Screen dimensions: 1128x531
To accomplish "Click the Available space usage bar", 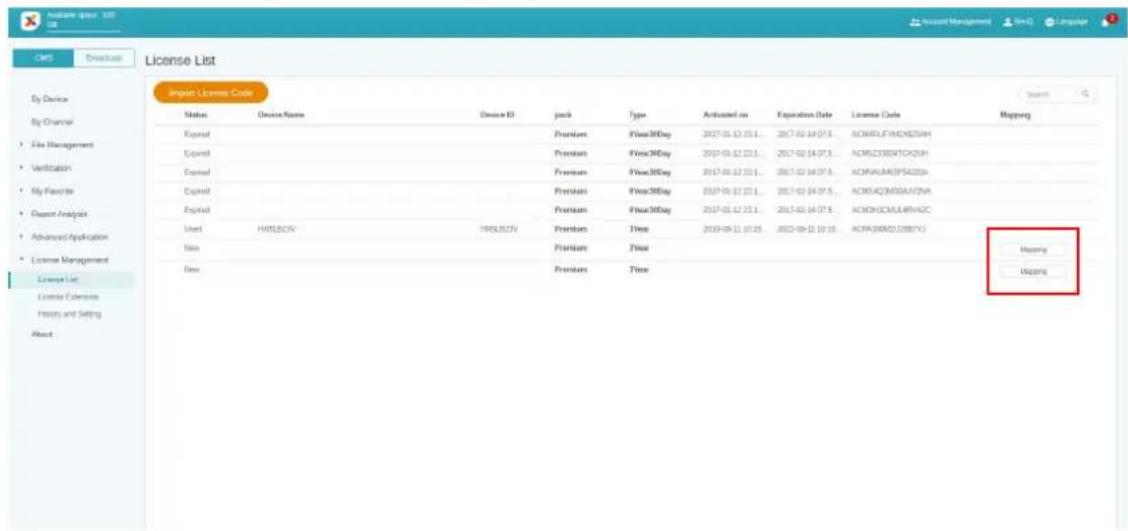I will [x=83, y=32].
